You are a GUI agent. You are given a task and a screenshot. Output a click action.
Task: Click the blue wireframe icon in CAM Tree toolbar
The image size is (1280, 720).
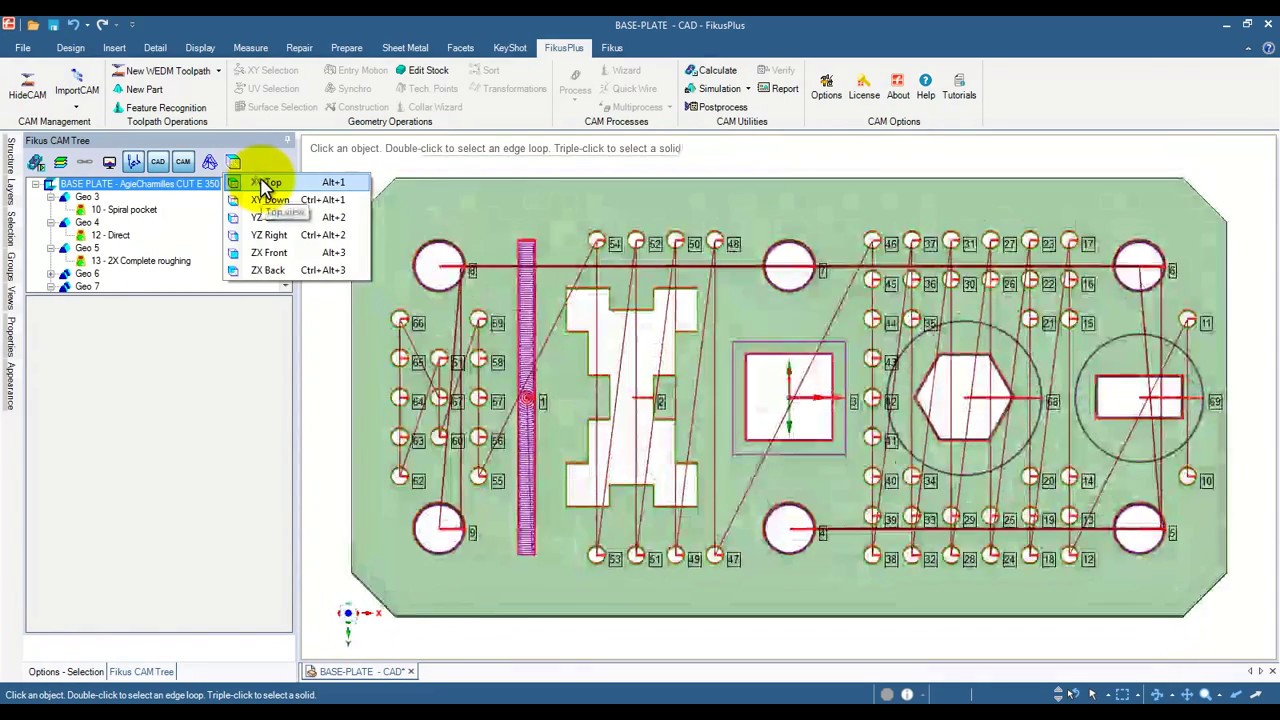[209, 162]
